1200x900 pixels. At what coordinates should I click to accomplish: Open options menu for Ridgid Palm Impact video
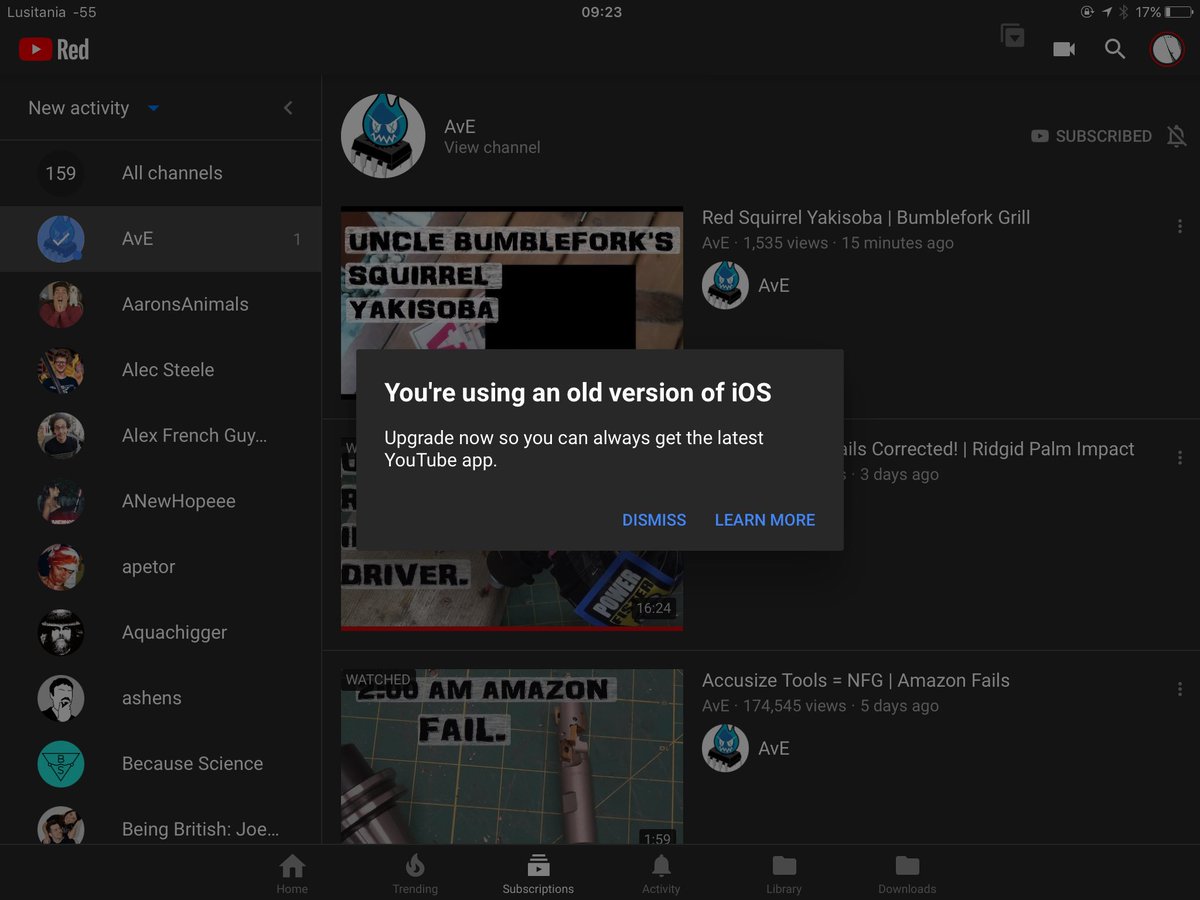tap(1180, 458)
